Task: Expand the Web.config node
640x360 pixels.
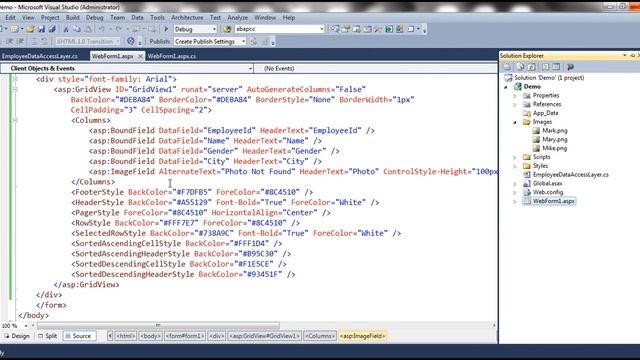Action: click(515, 192)
